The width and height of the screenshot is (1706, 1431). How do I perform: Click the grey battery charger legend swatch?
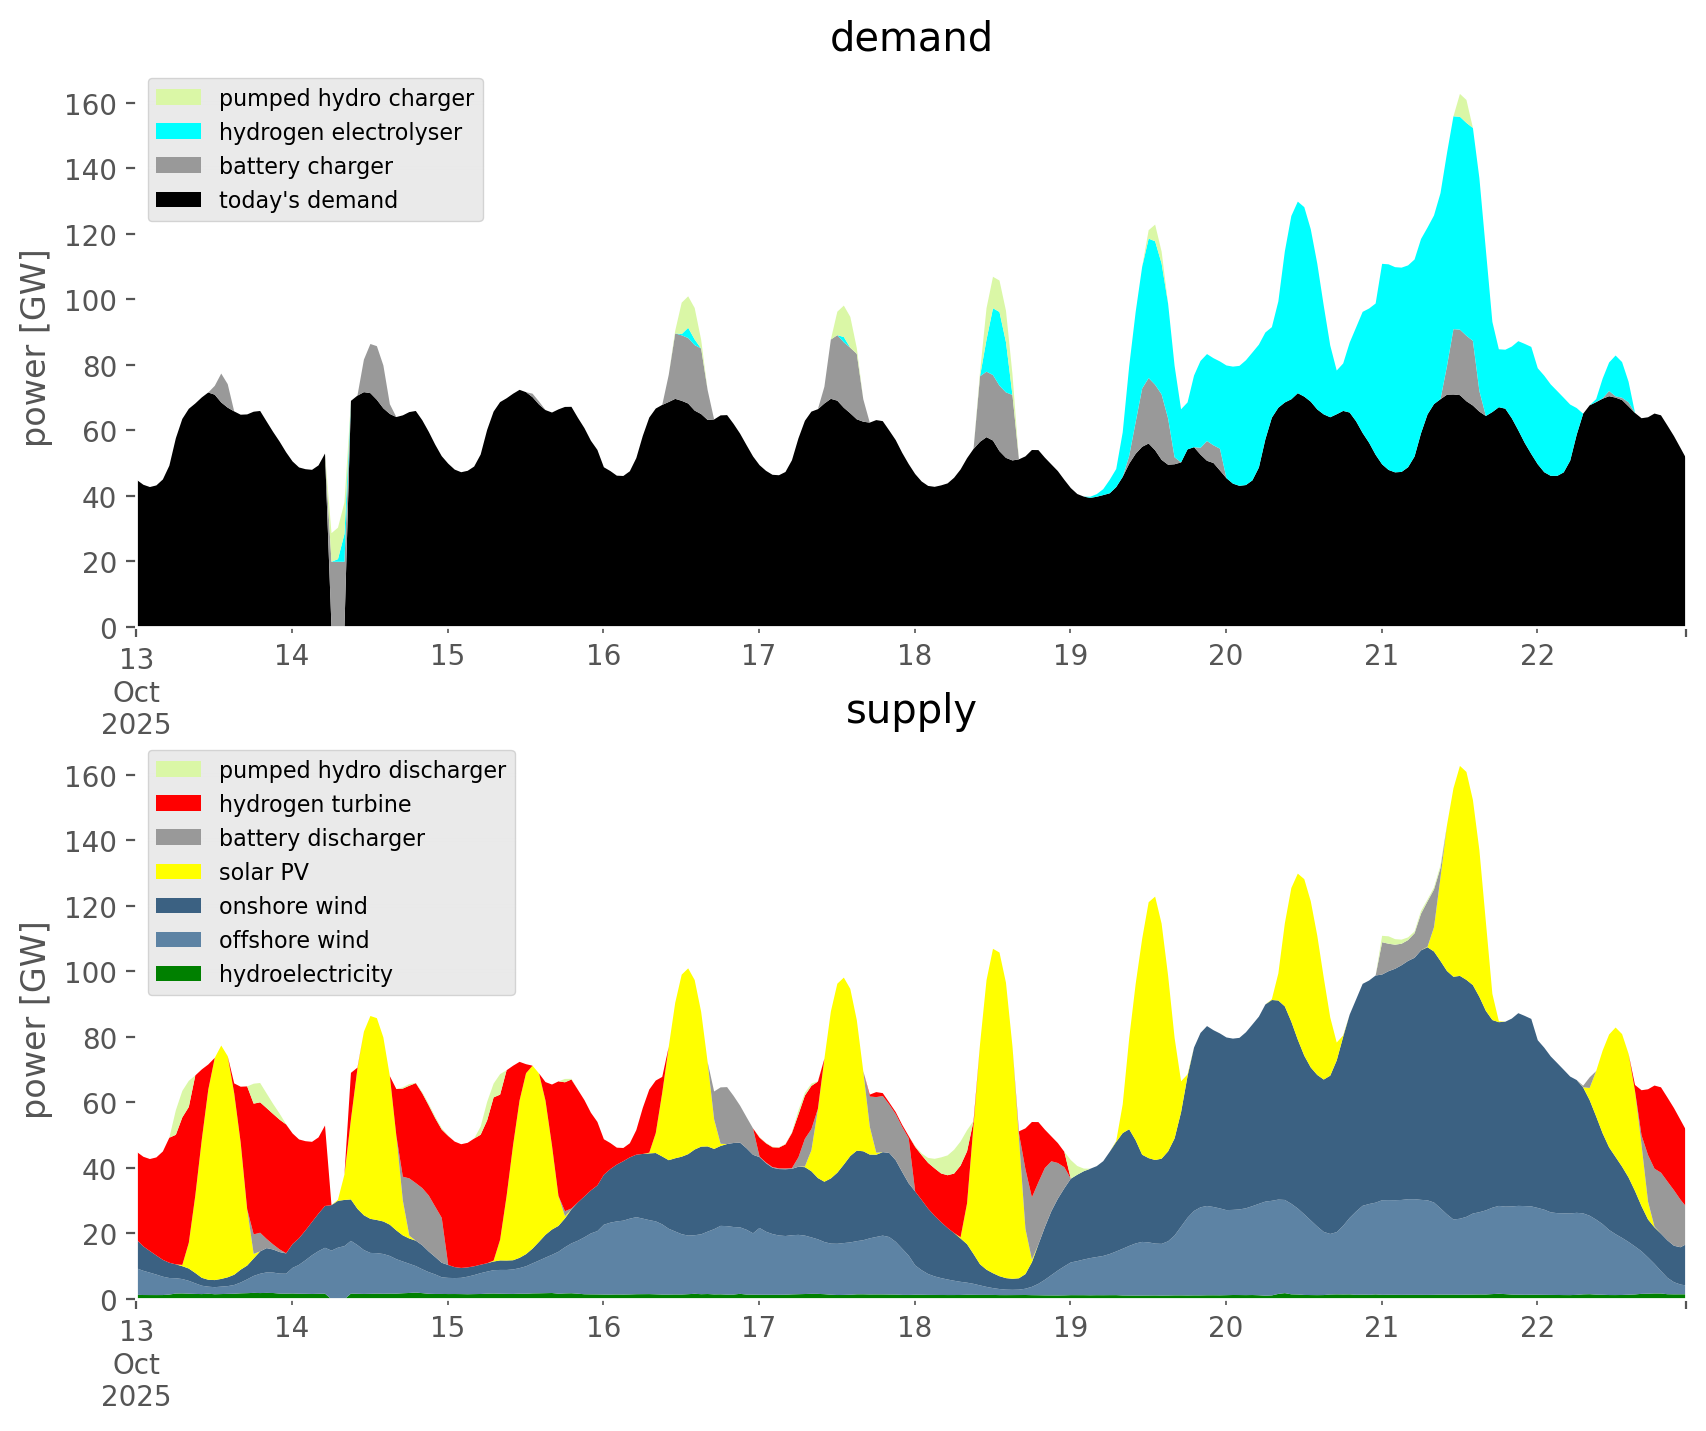179,166
